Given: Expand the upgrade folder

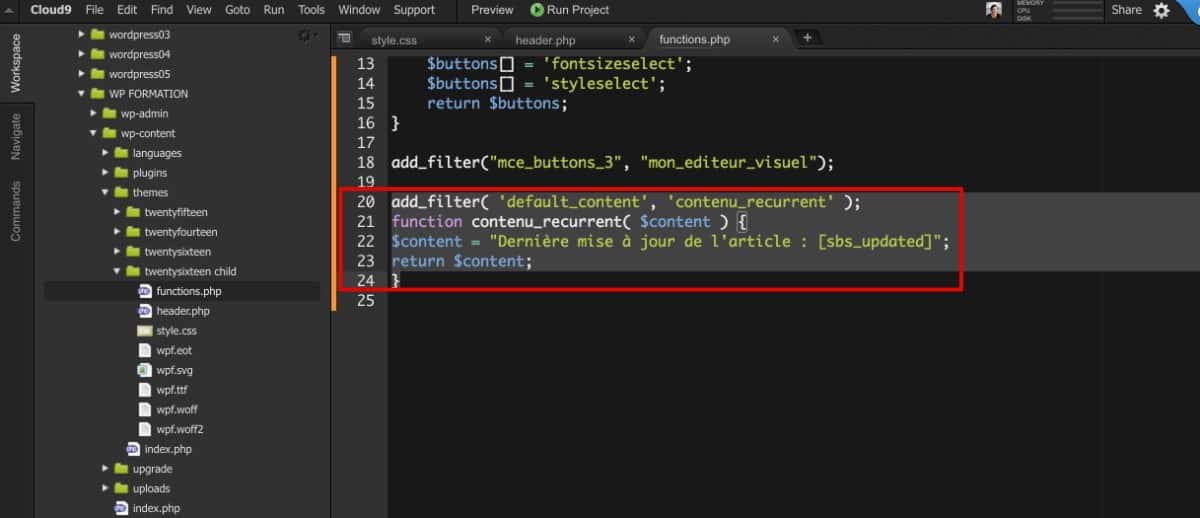Looking at the screenshot, I should click(106, 469).
